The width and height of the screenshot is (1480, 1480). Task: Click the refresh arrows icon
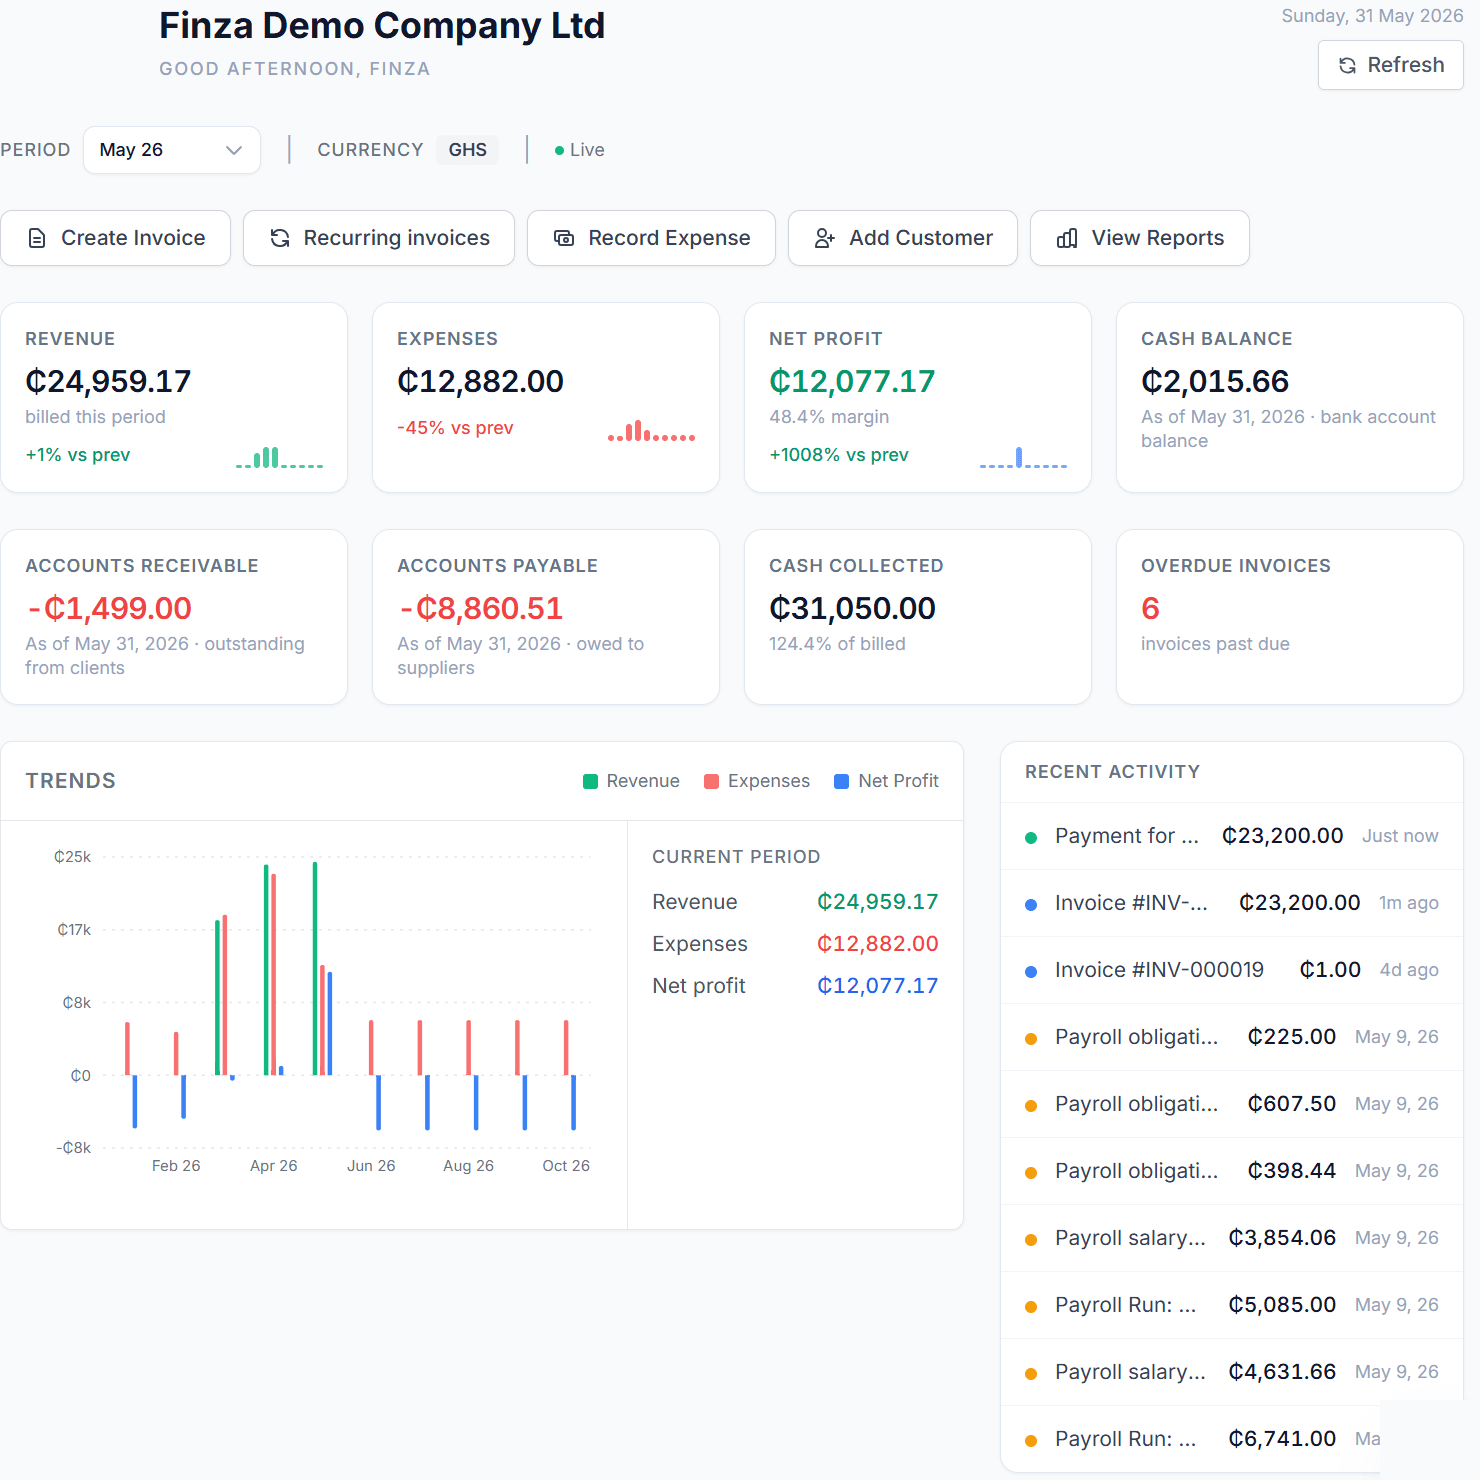pyautogui.click(x=1347, y=65)
